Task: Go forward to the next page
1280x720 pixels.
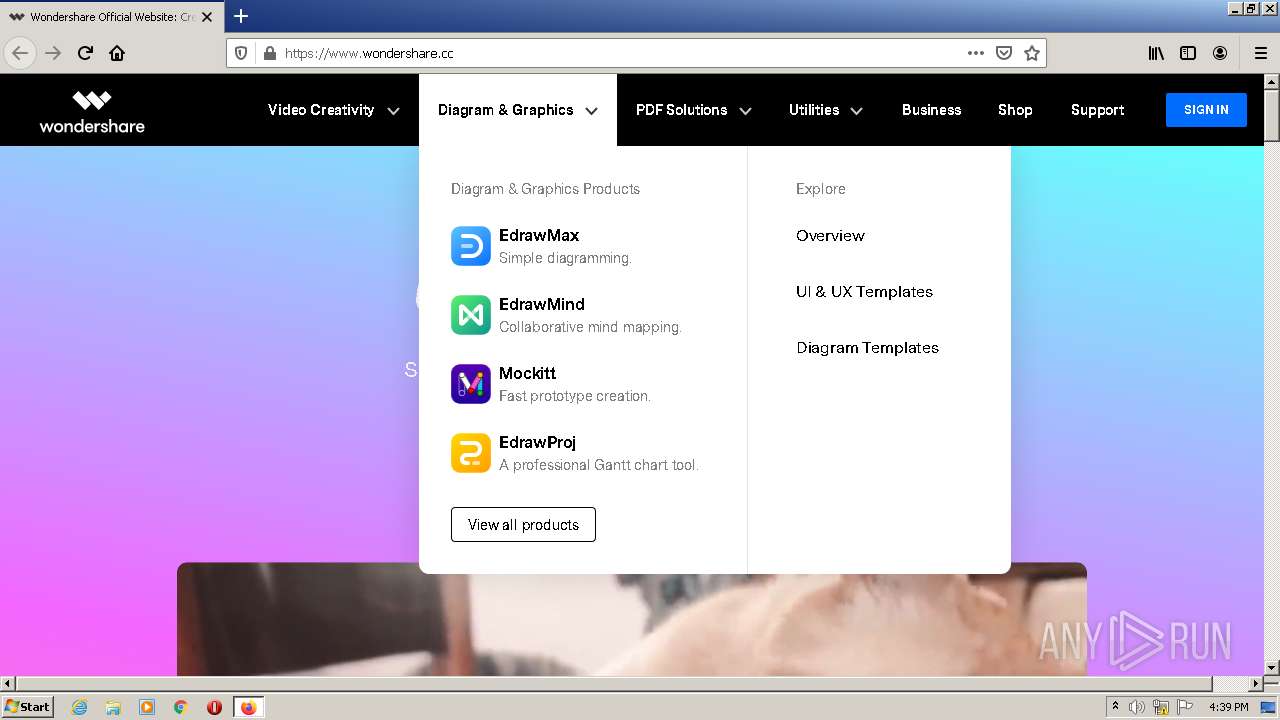Action: pyautogui.click(x=53, y=53)
